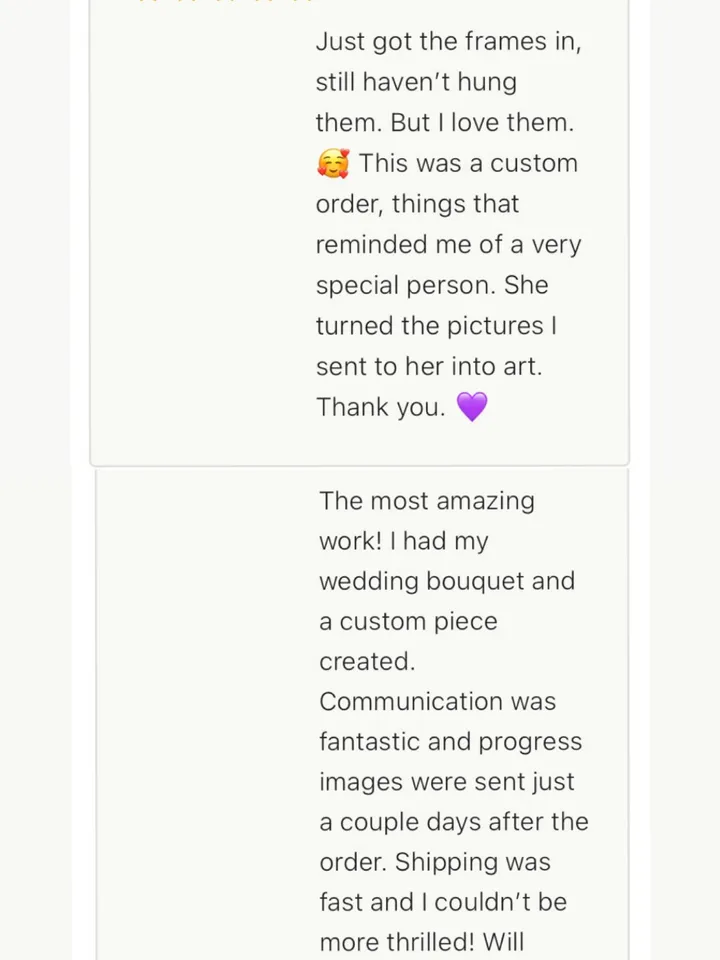
Task: Click the 'This was a custom' text
Action: 468,163
